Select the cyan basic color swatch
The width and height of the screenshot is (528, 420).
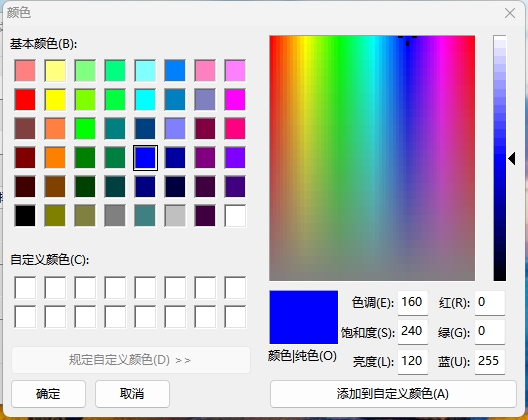(x=145, y=100)
